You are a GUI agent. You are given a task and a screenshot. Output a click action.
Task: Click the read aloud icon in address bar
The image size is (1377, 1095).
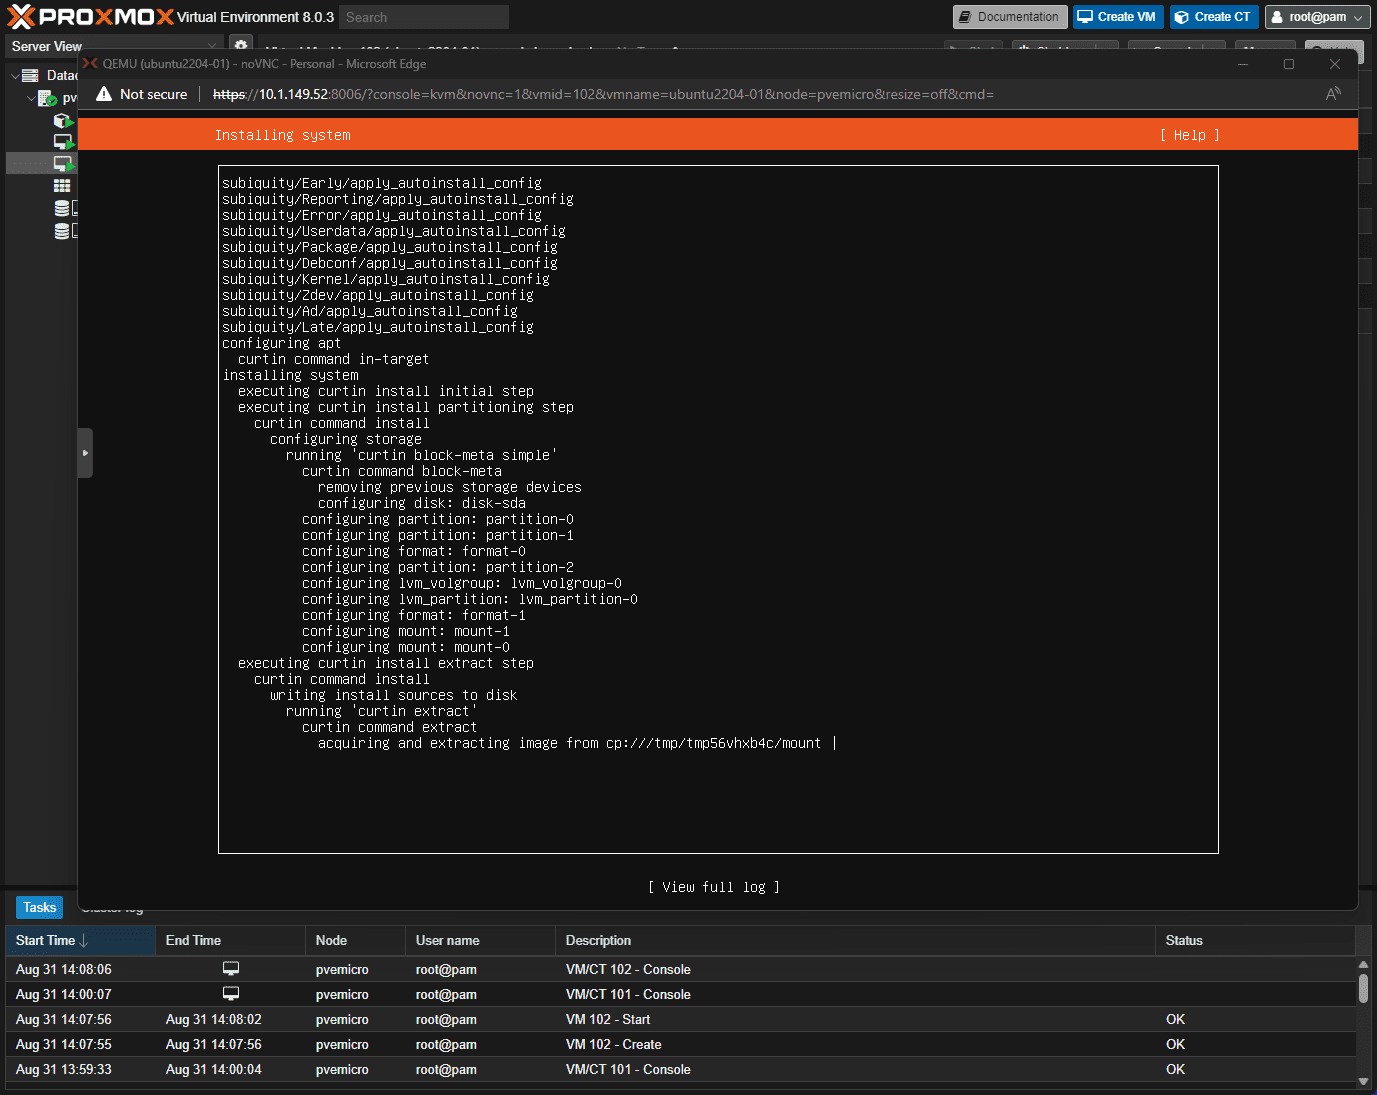[x=1332, y=94]
